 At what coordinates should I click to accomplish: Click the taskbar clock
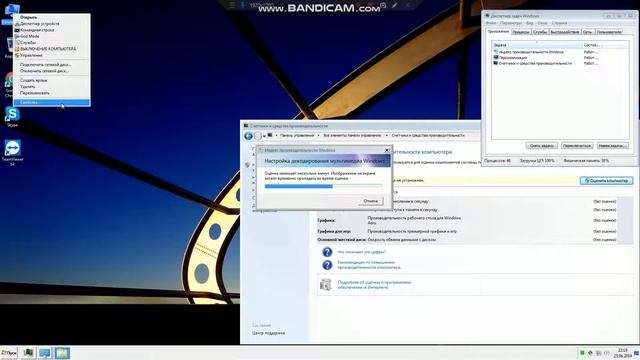[x=622, y=353]
